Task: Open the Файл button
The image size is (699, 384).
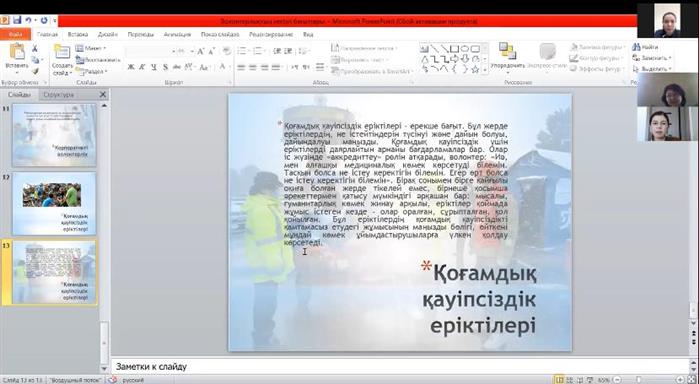Action: point(16,34)
